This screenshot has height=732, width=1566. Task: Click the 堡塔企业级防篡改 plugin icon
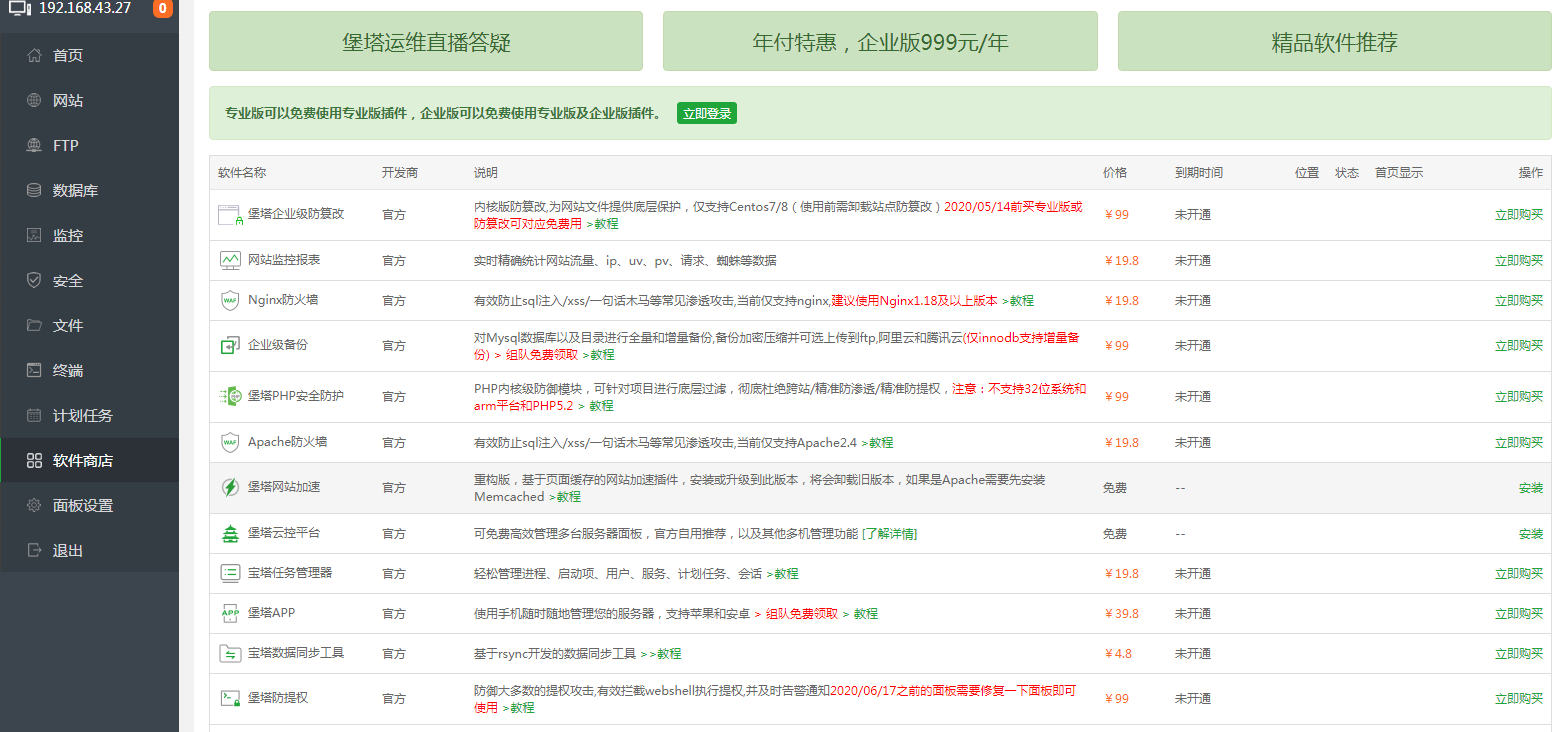(230, 214)
